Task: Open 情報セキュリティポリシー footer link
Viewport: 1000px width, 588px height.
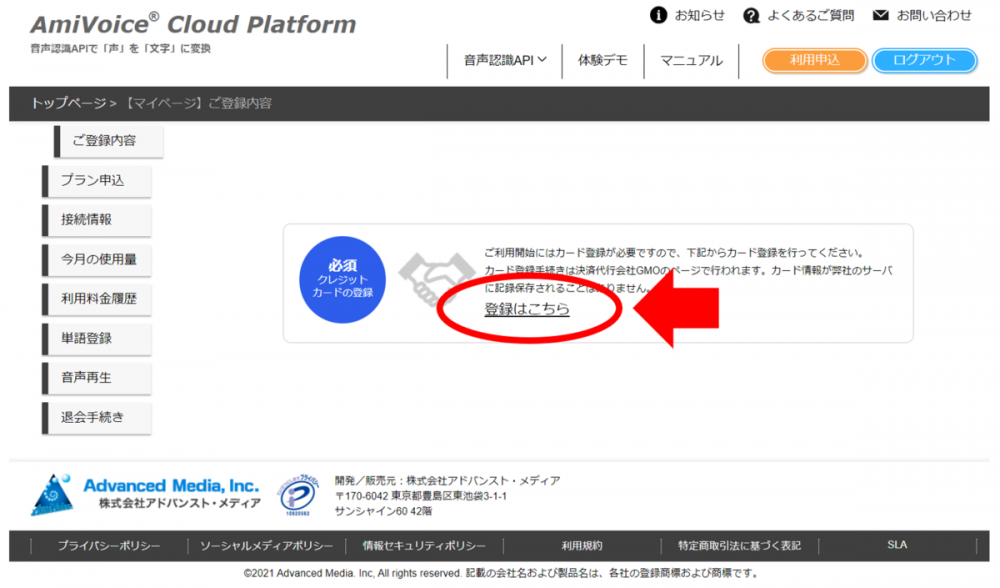Action: [424, 546]
